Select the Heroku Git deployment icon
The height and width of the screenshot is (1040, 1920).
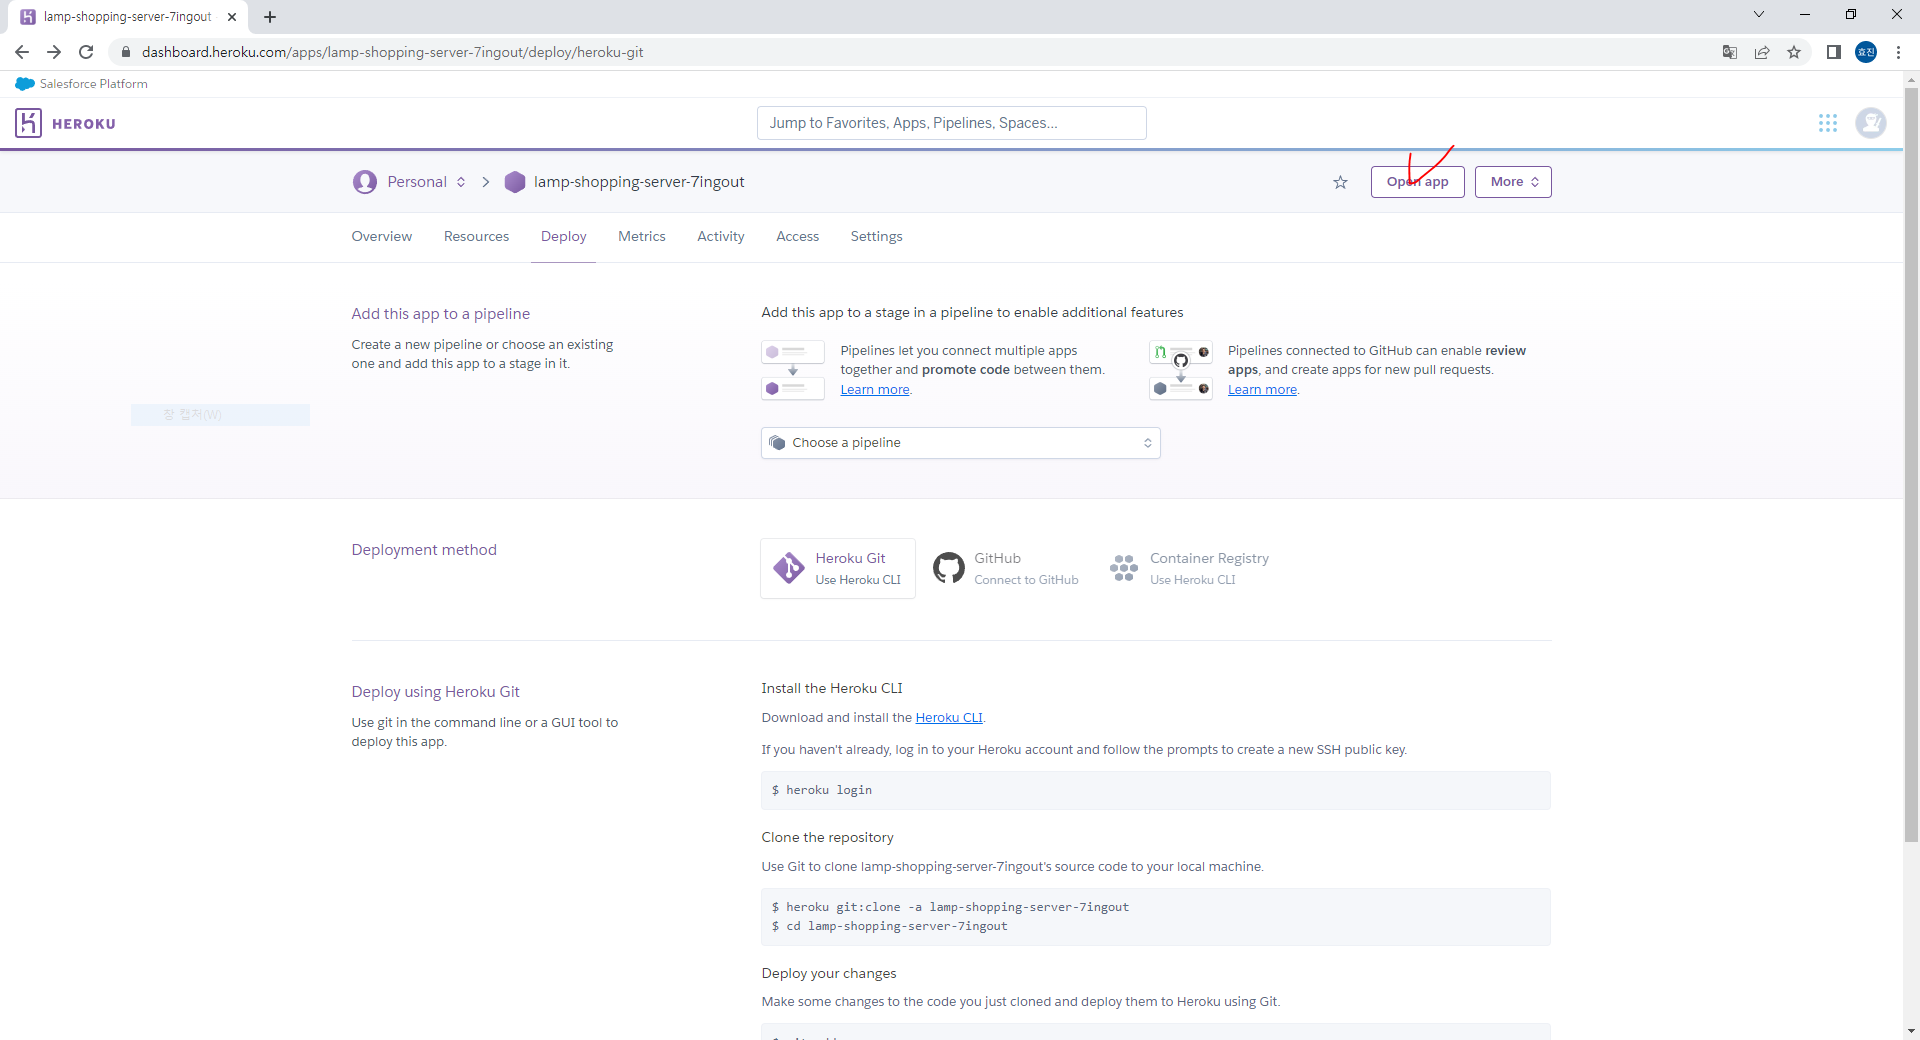coord(789,568)
